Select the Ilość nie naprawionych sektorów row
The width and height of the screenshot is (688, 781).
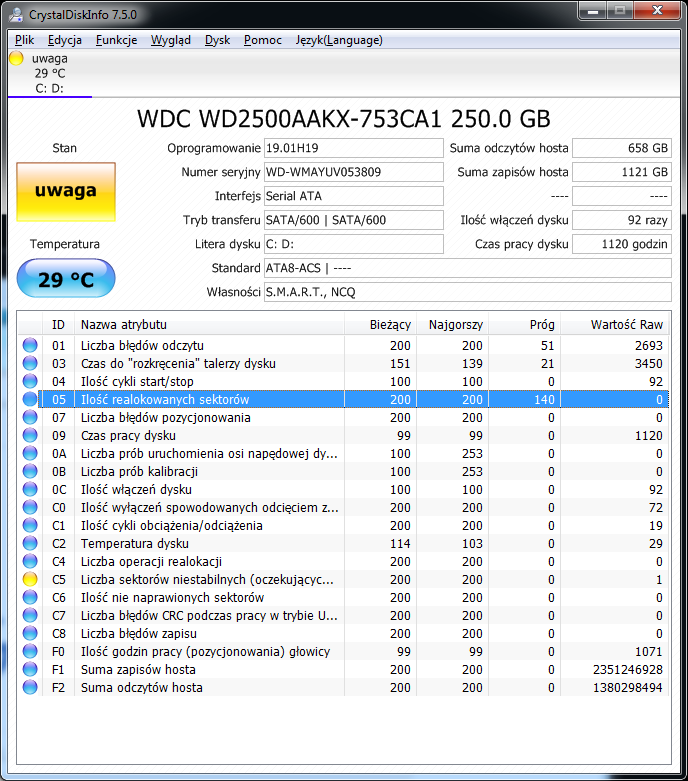point(344,597)
